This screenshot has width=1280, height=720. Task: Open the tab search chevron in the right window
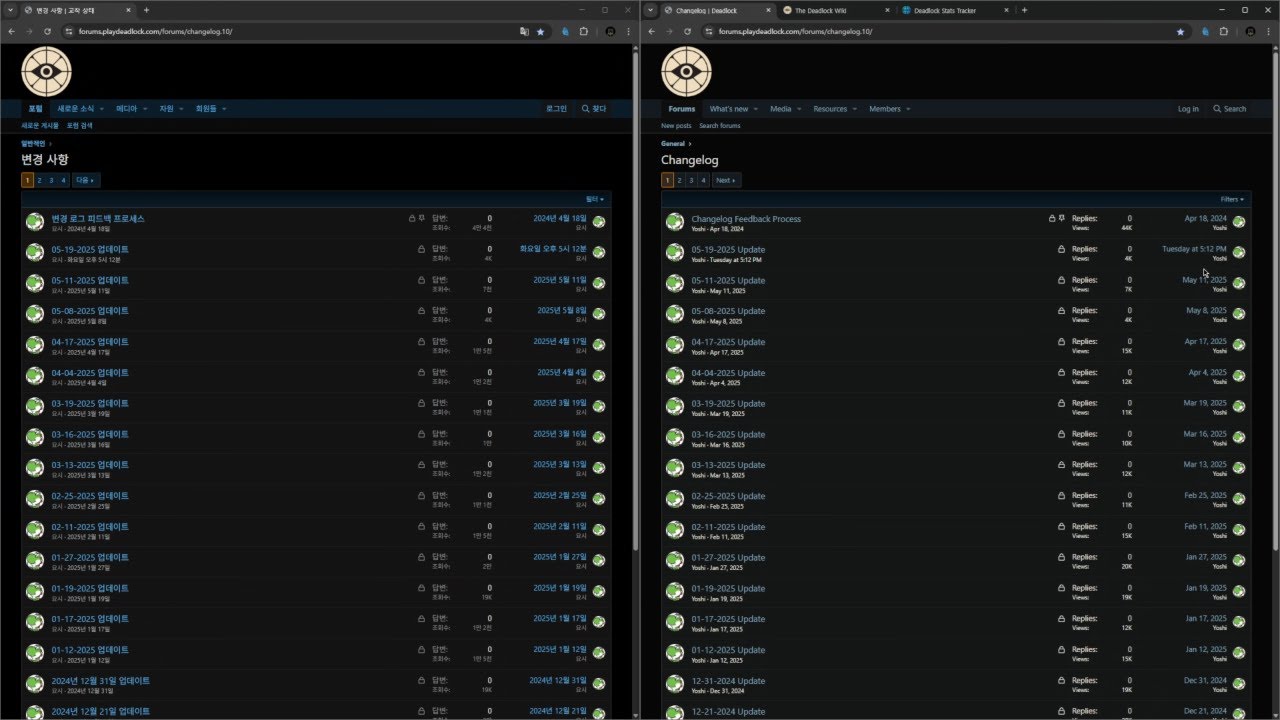652,10
